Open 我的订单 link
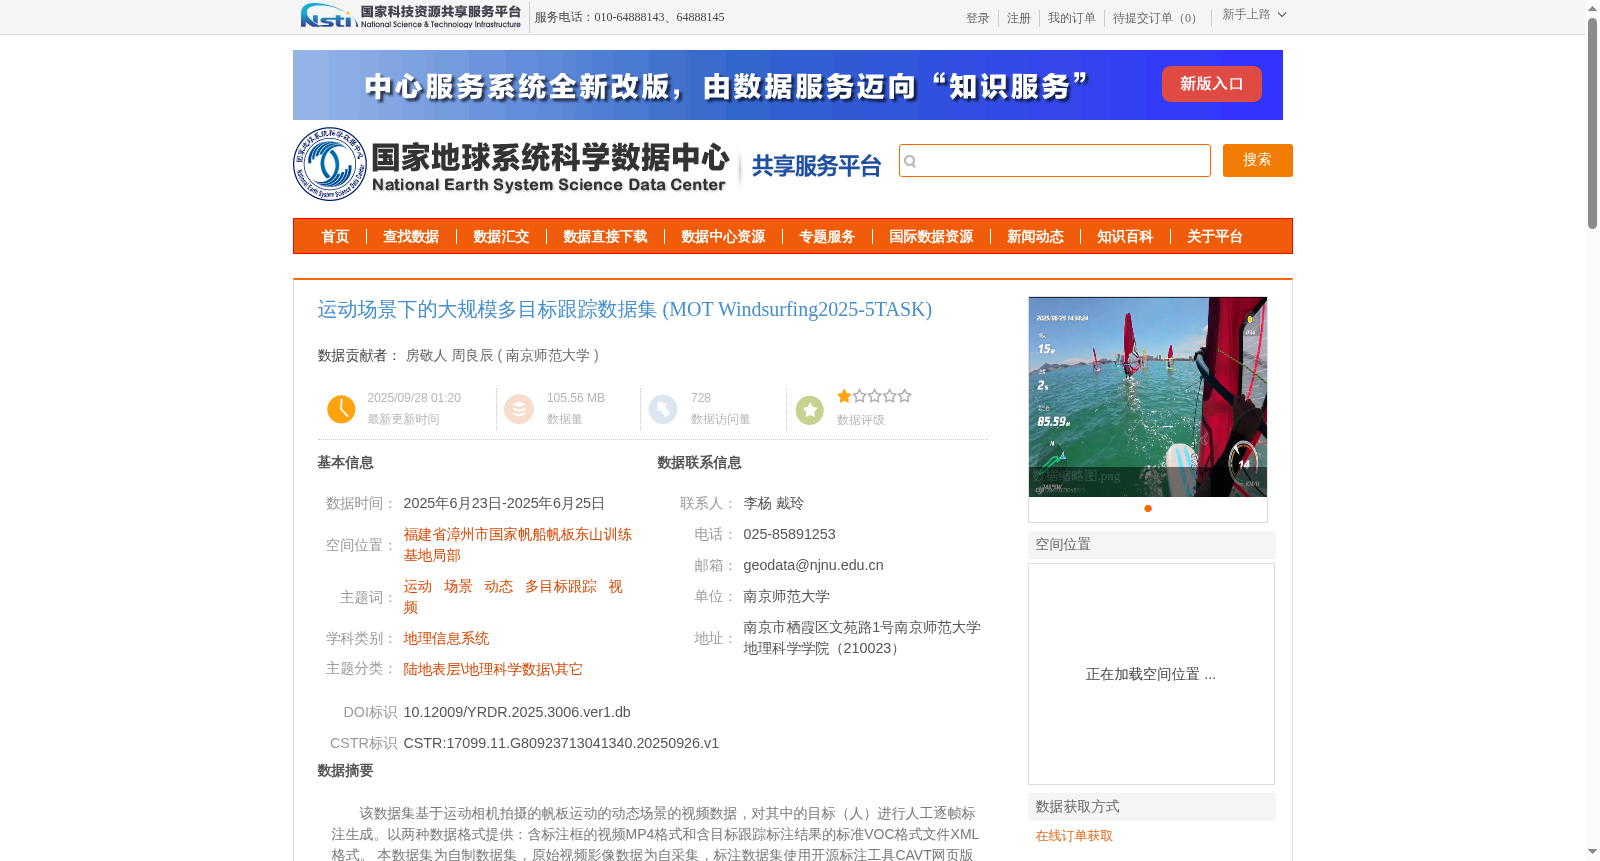The height and width of the screenshot is (861, 1600). [x=1071, y=18]
